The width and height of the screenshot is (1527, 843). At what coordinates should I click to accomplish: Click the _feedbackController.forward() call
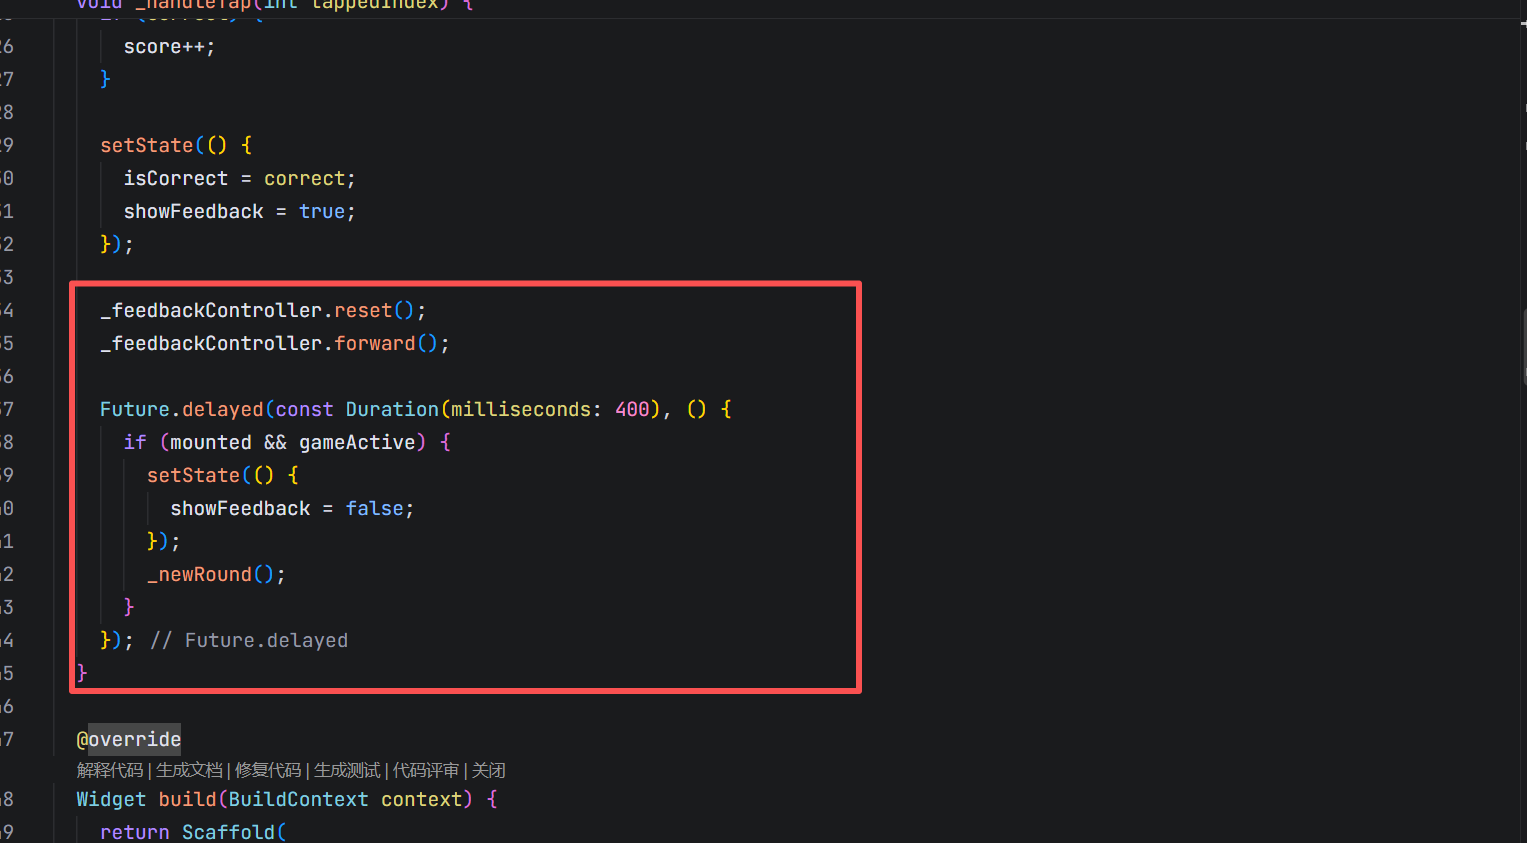275,344
